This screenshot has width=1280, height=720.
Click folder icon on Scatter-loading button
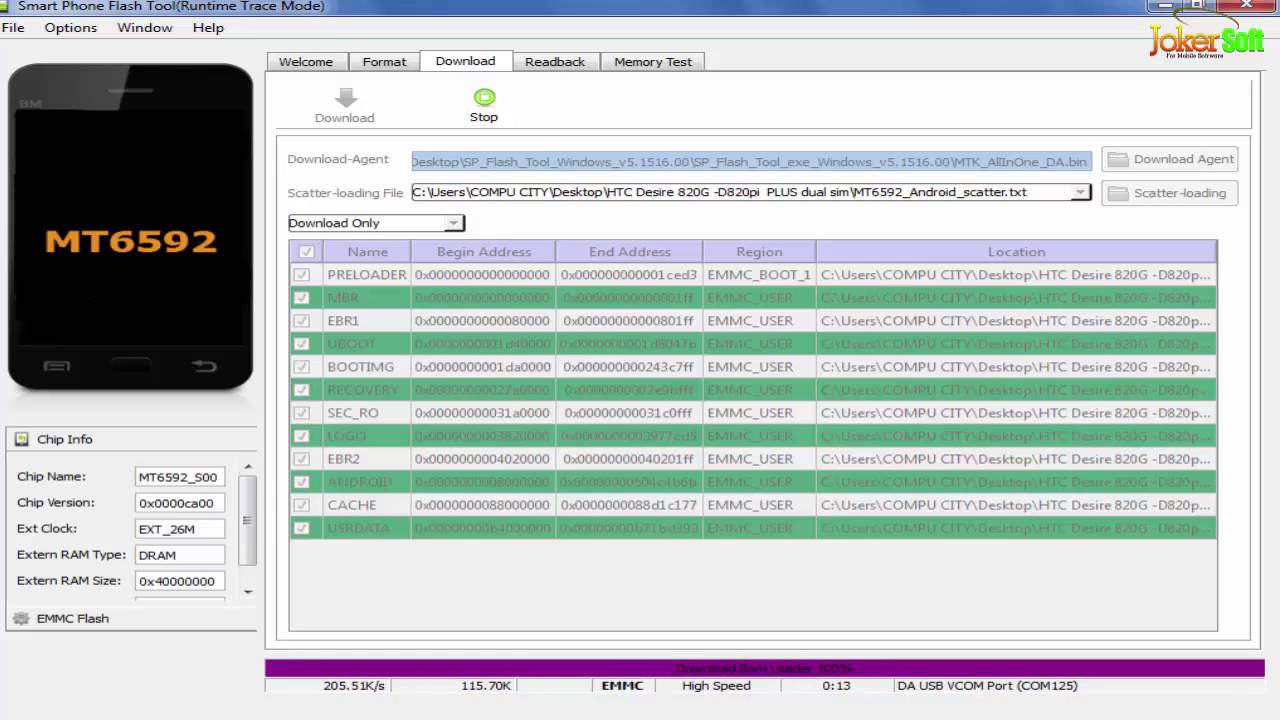point(1118,193)
